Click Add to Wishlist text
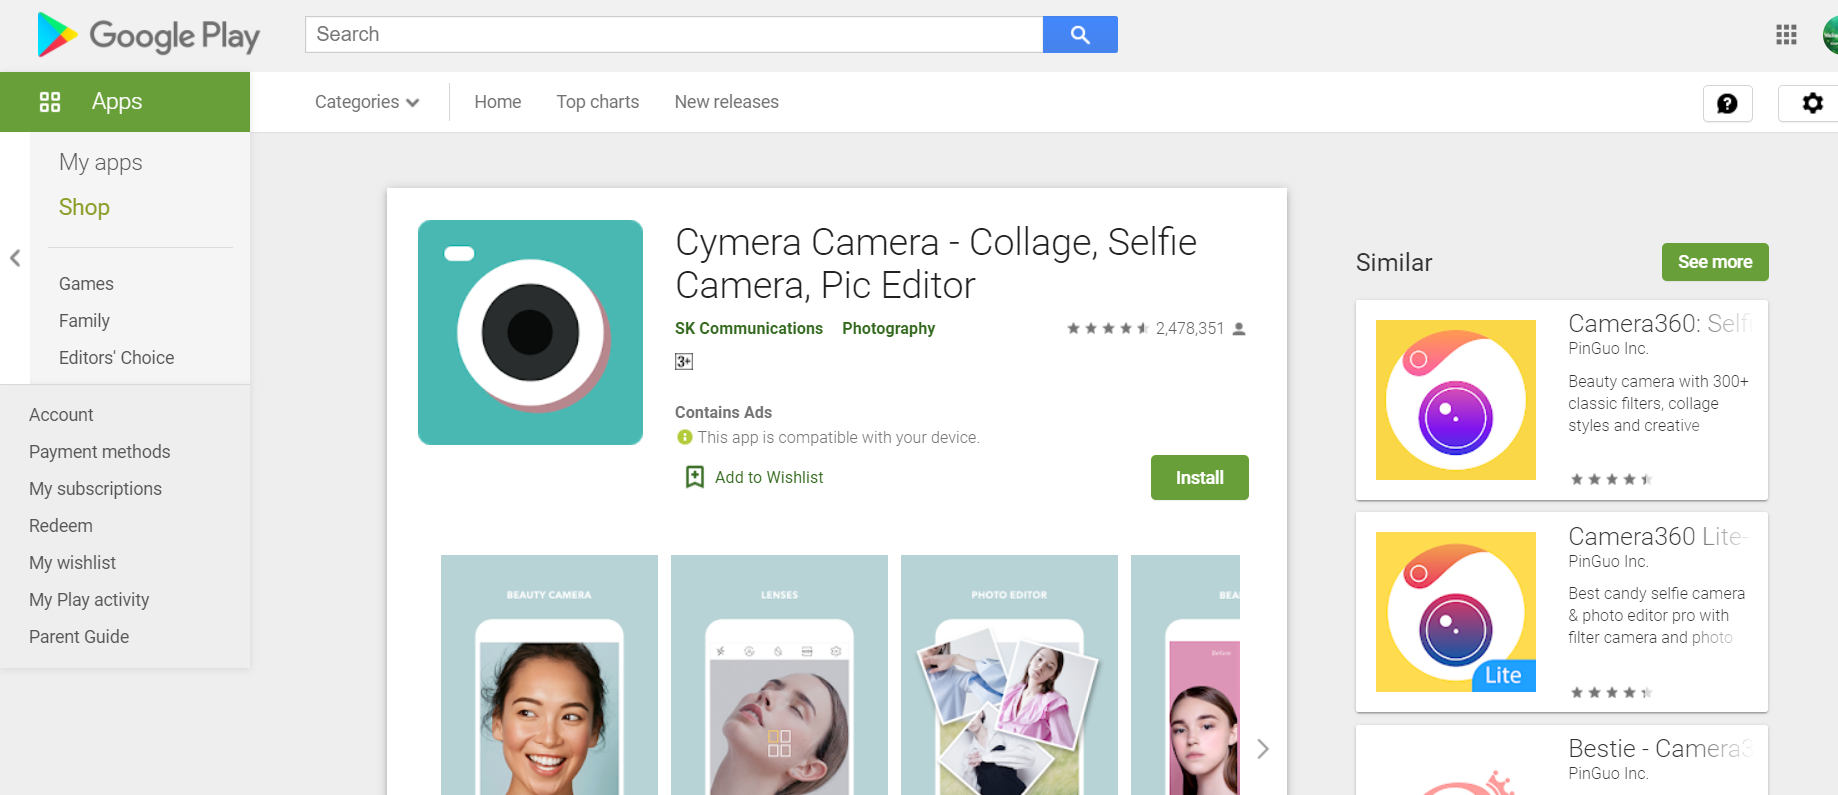Viewport: 1838px width, 795px height. (x=769, y=478)
